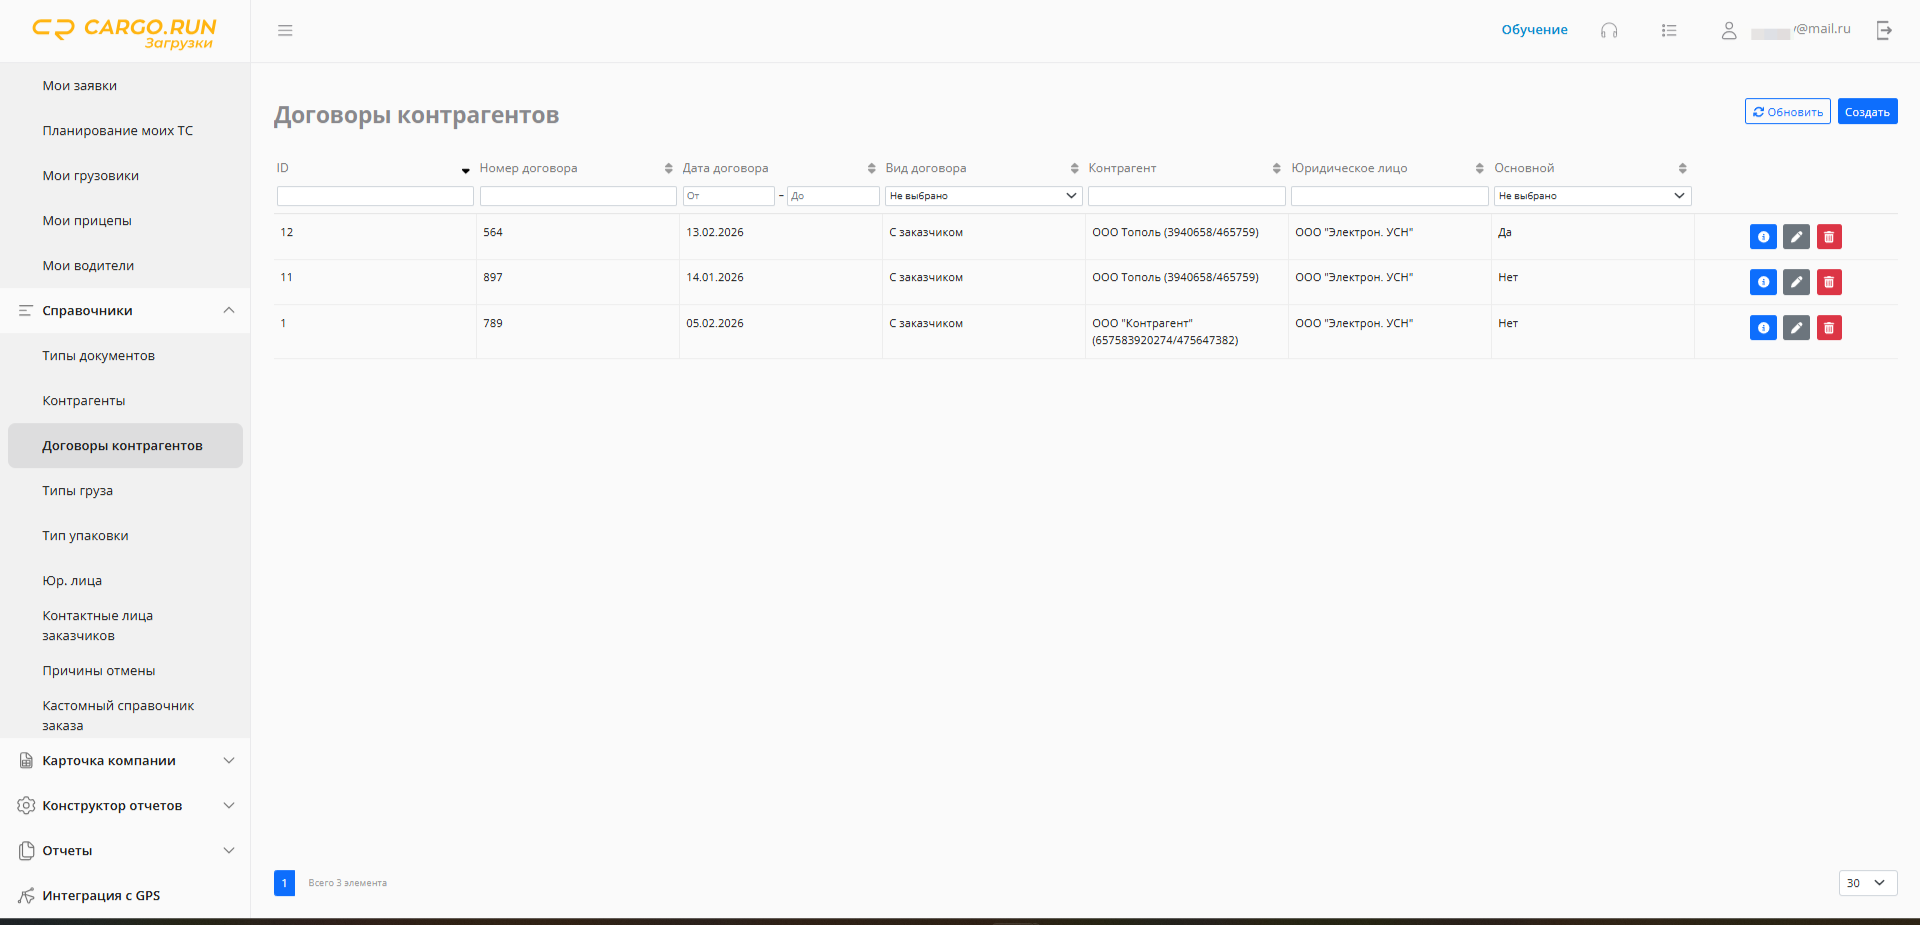This screenshot has width=1920, height=925.
Task: Edit contract number 564
Action: tap(1796, 237)
